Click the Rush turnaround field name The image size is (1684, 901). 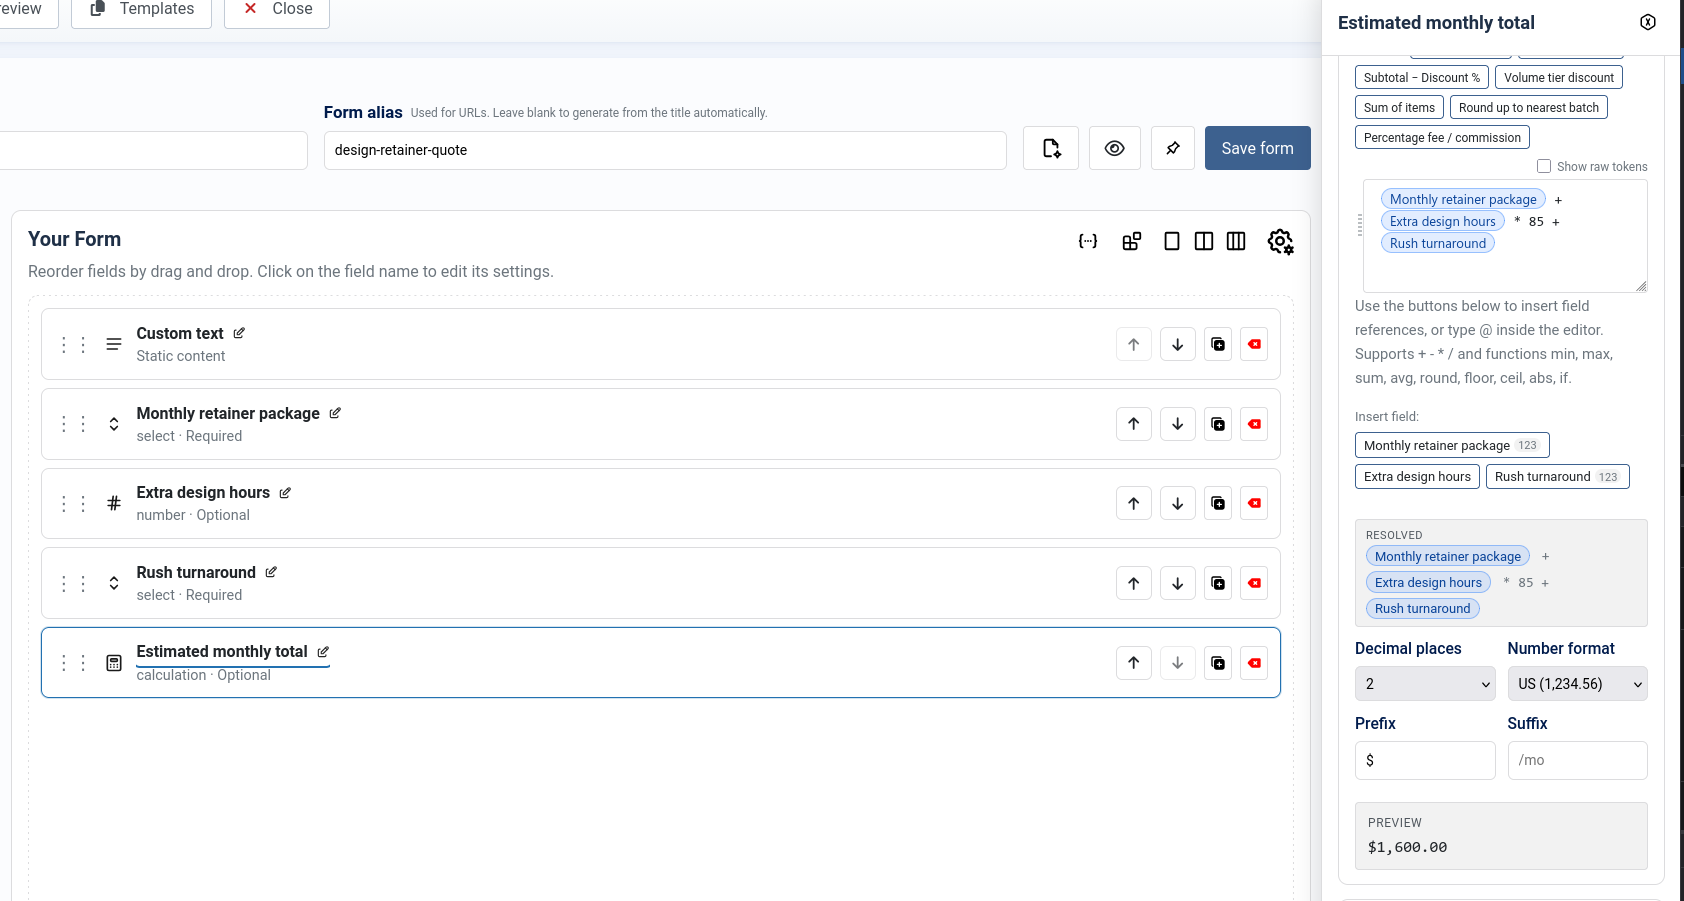tap(196, 572)
